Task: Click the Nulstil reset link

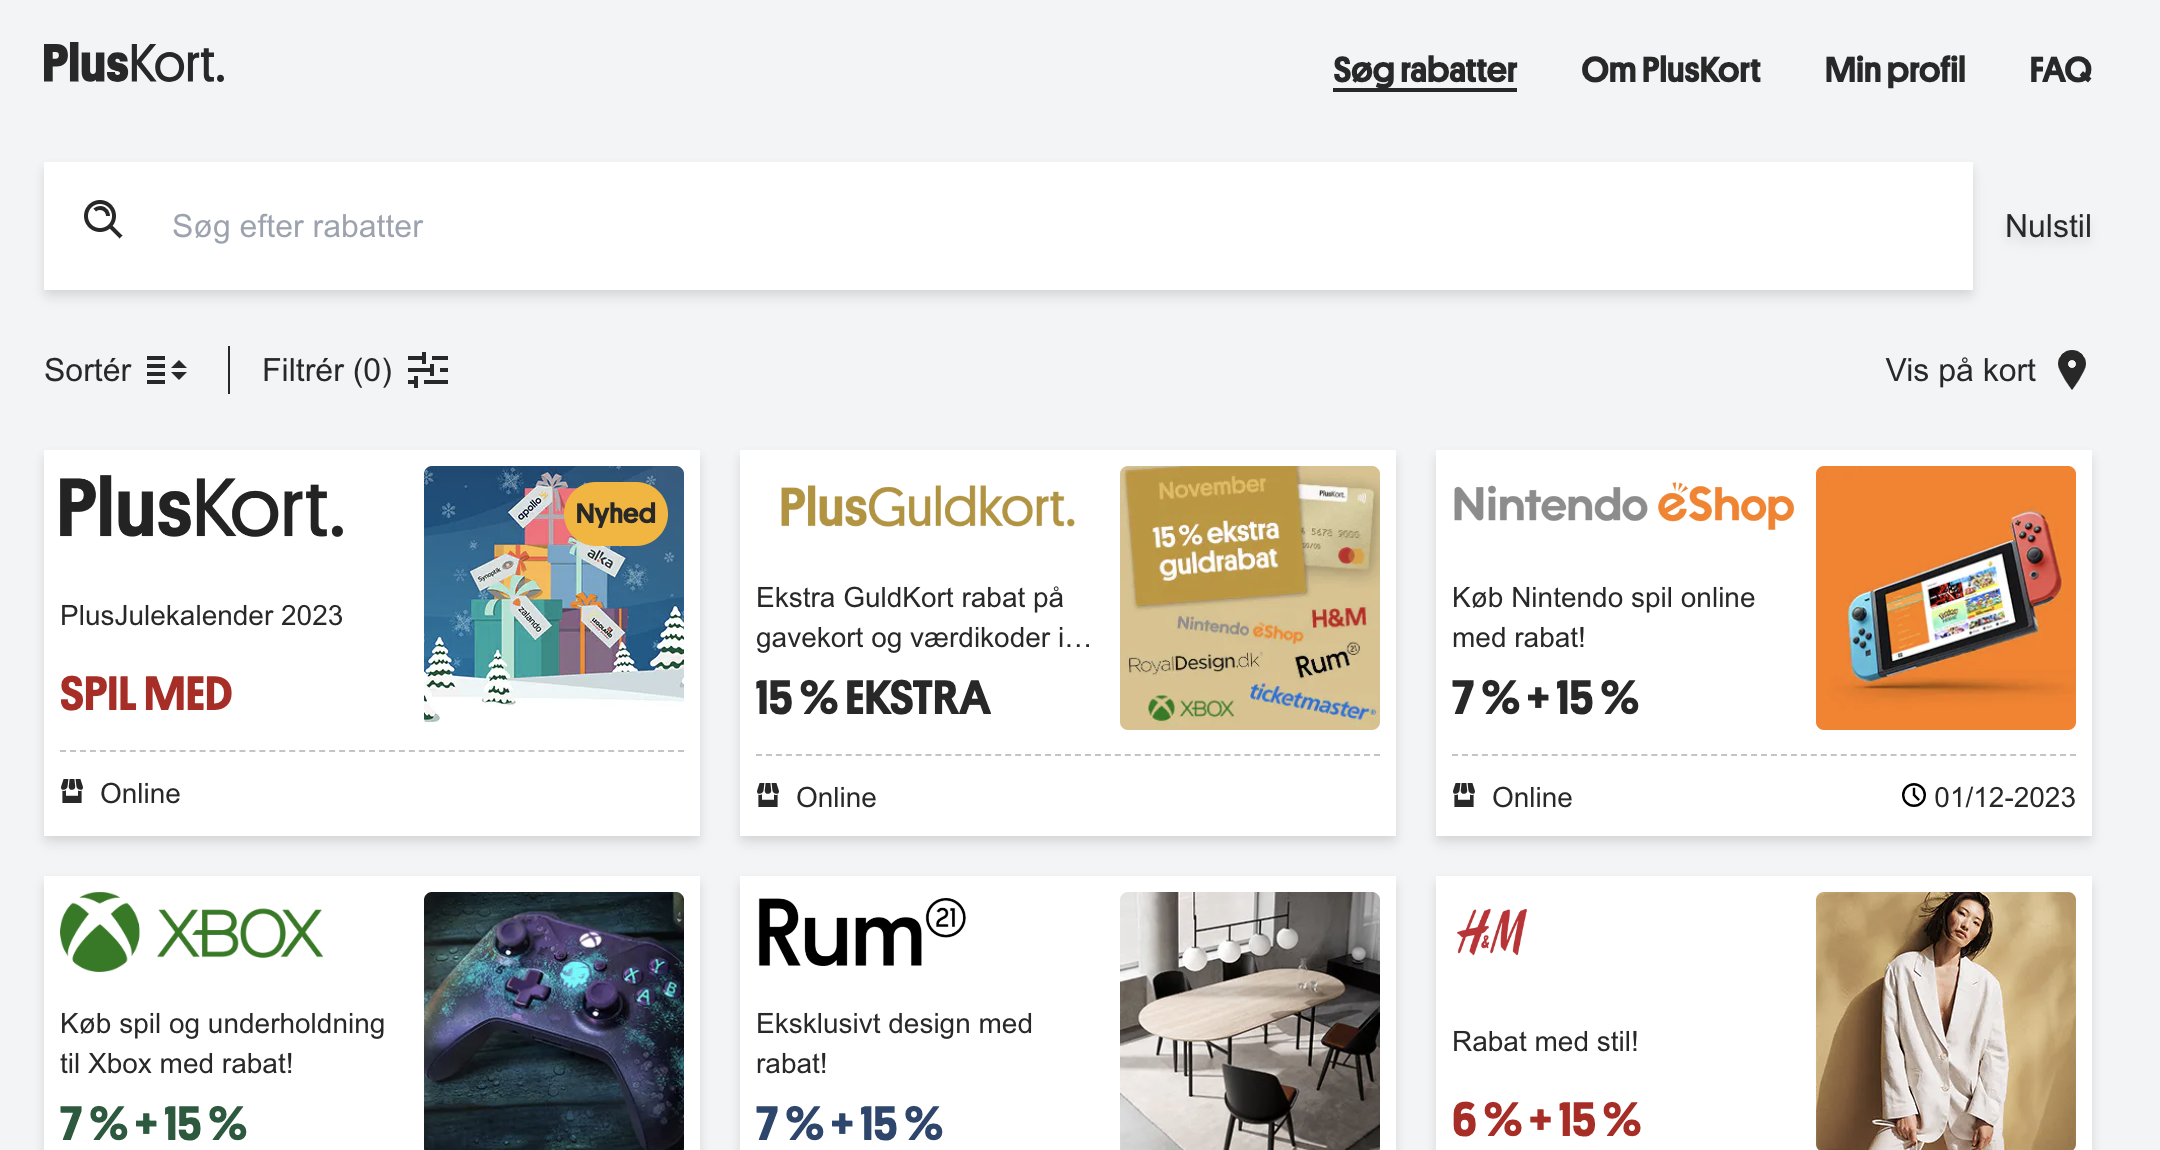Action: click(2048, 226)
